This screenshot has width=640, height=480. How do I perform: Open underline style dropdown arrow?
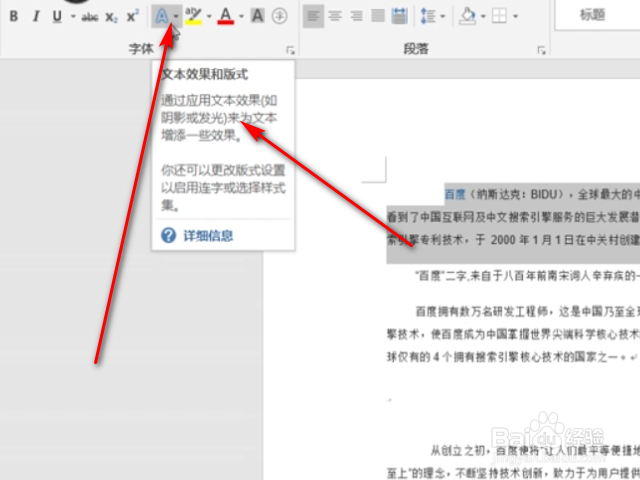tap(73, 16)
